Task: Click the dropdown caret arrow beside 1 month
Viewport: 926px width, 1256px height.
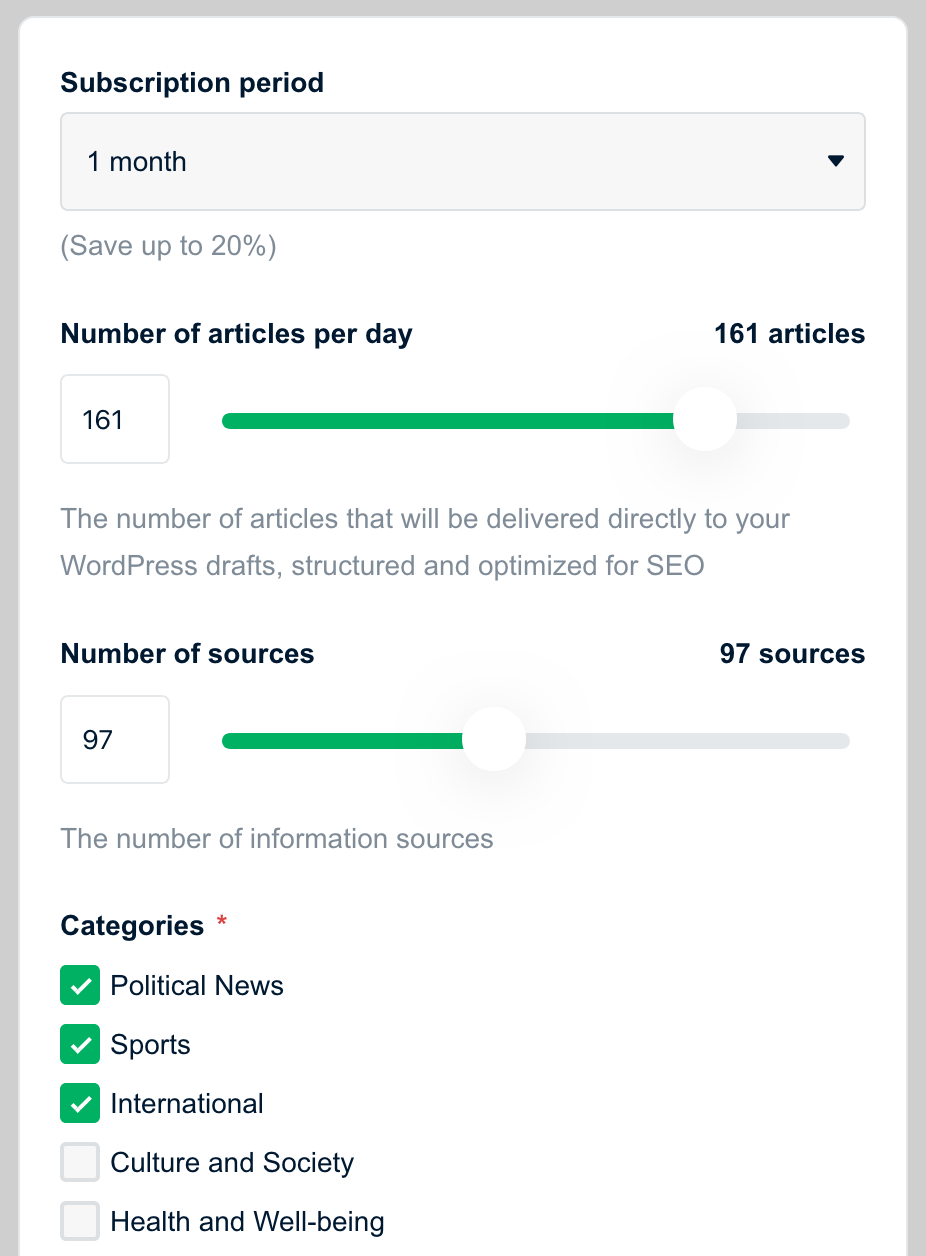Action: (x=836, y=162)
